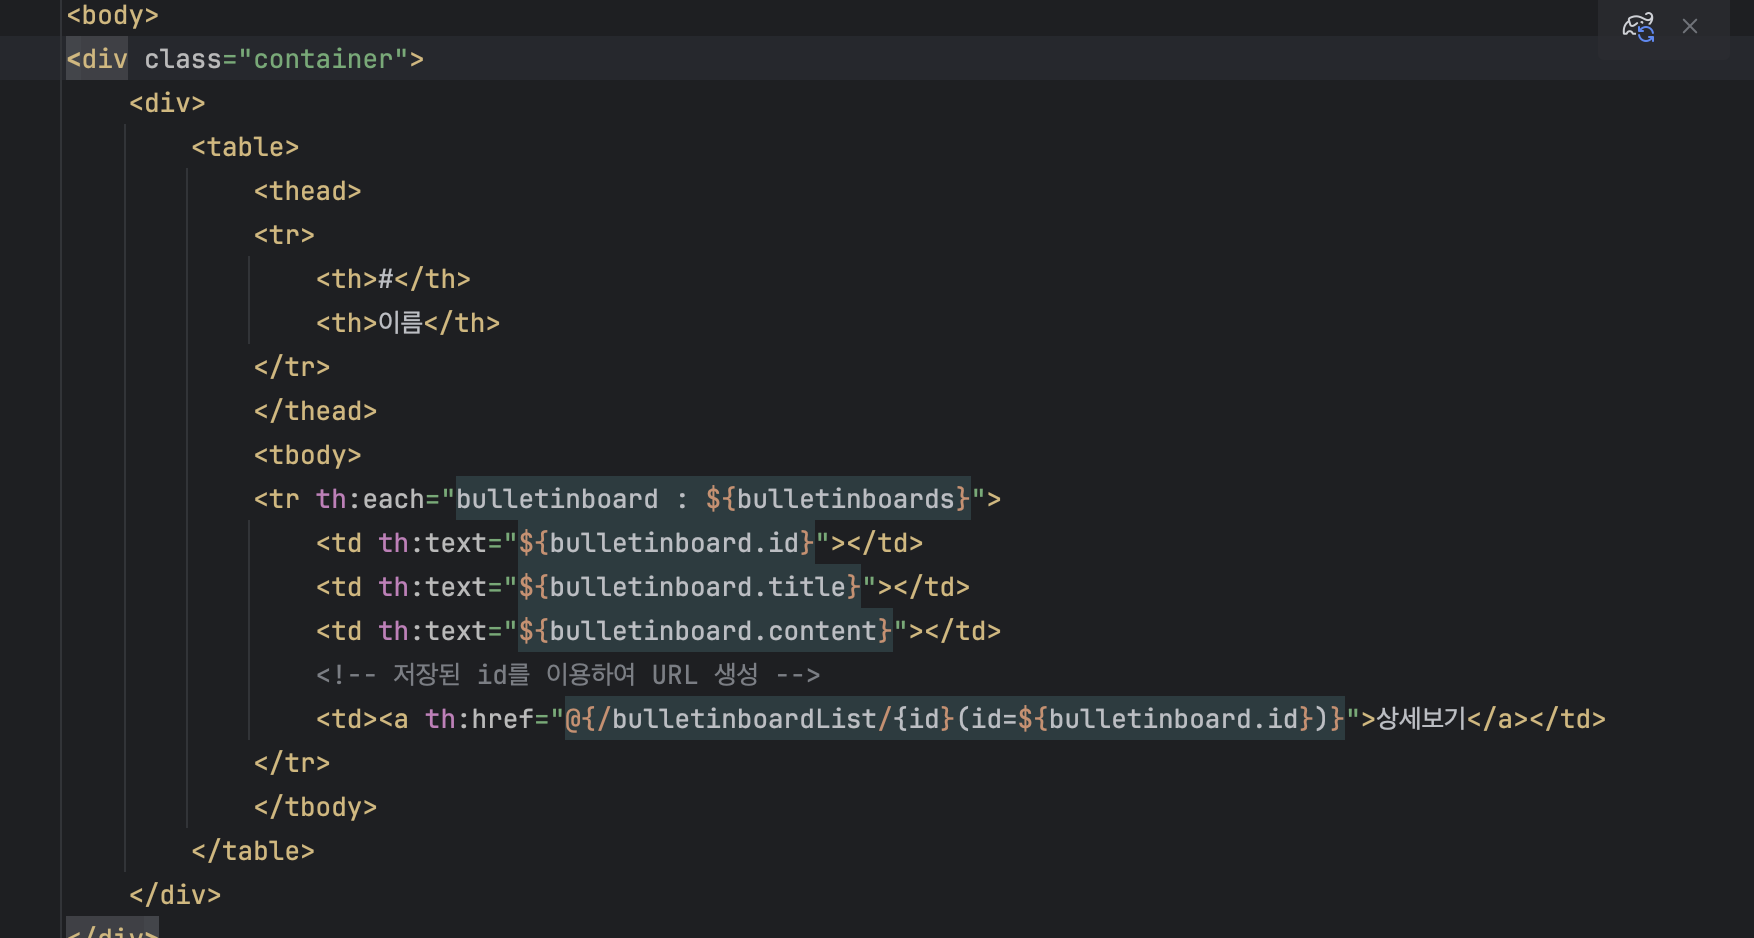
Task: Click the th:href bulletinboardList URL expression
Action: coord(955,719)
